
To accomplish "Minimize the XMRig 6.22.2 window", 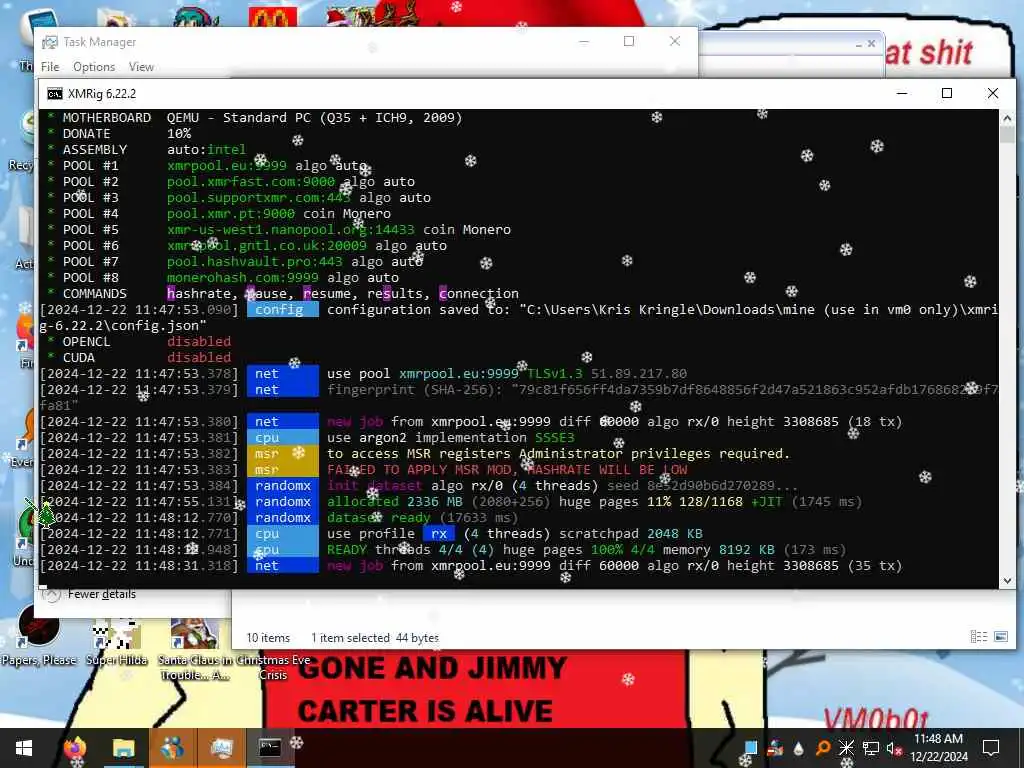I will (902, 93).
